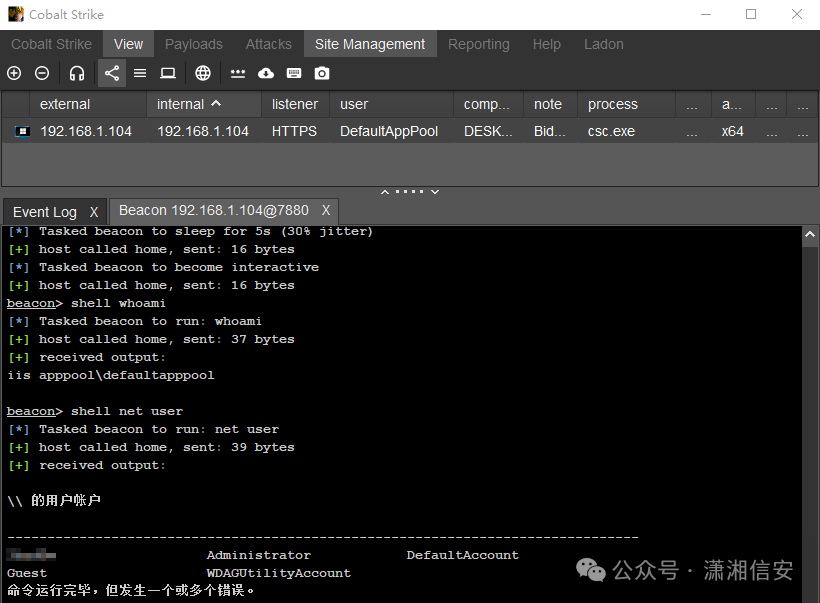Select external IP 192.168.1.104 cell

tap(86, 131)
